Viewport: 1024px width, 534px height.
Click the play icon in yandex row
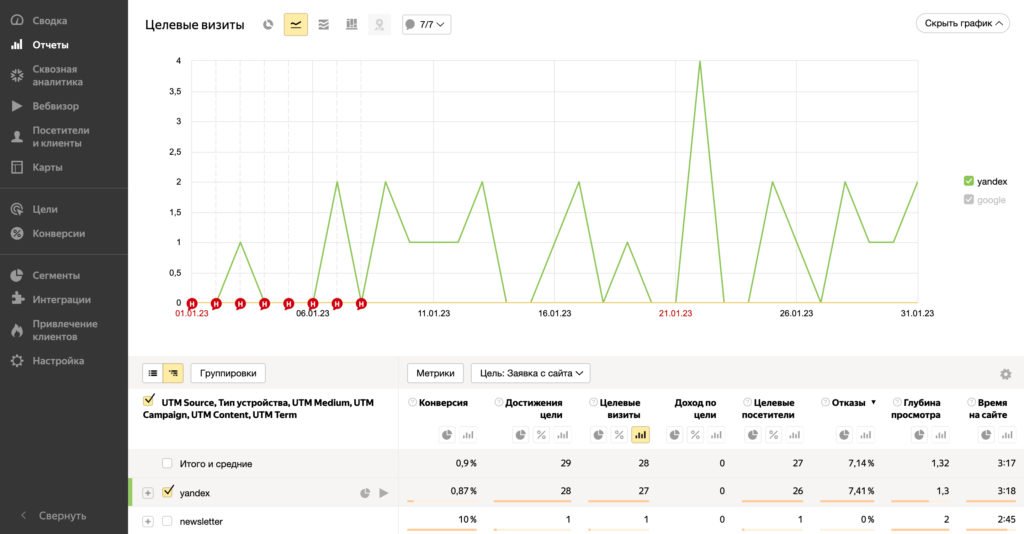click(x=383, y=493)
